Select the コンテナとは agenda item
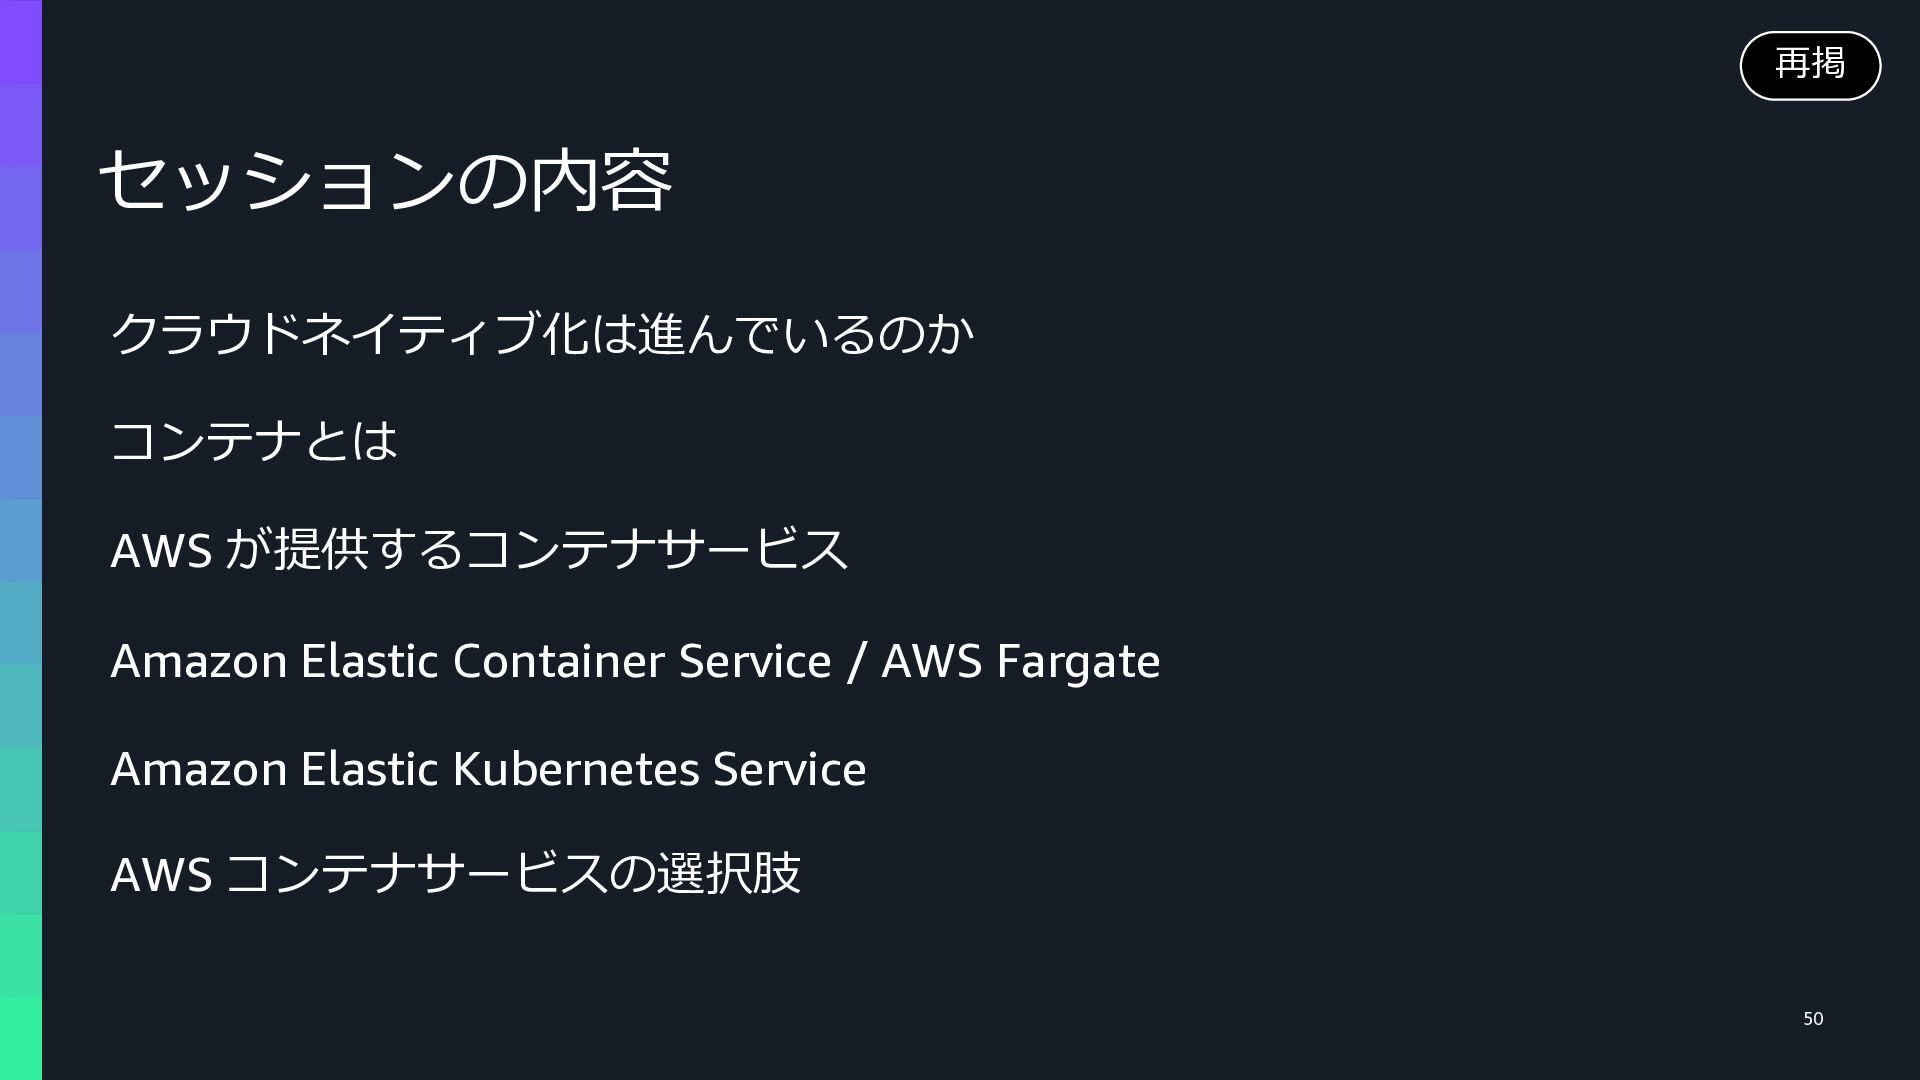The height and width of the screenshot is (1080, 1920). [x=254, y=441]
